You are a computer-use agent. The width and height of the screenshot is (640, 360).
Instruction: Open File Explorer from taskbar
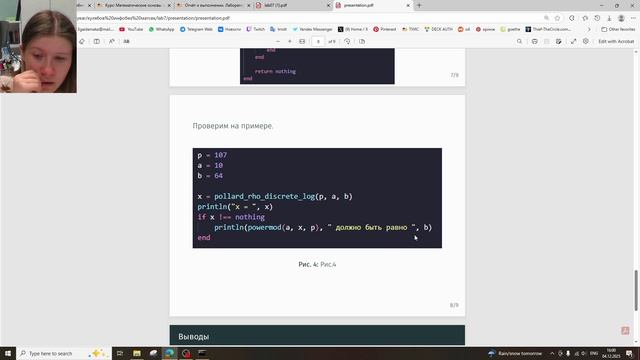point(137,353)
